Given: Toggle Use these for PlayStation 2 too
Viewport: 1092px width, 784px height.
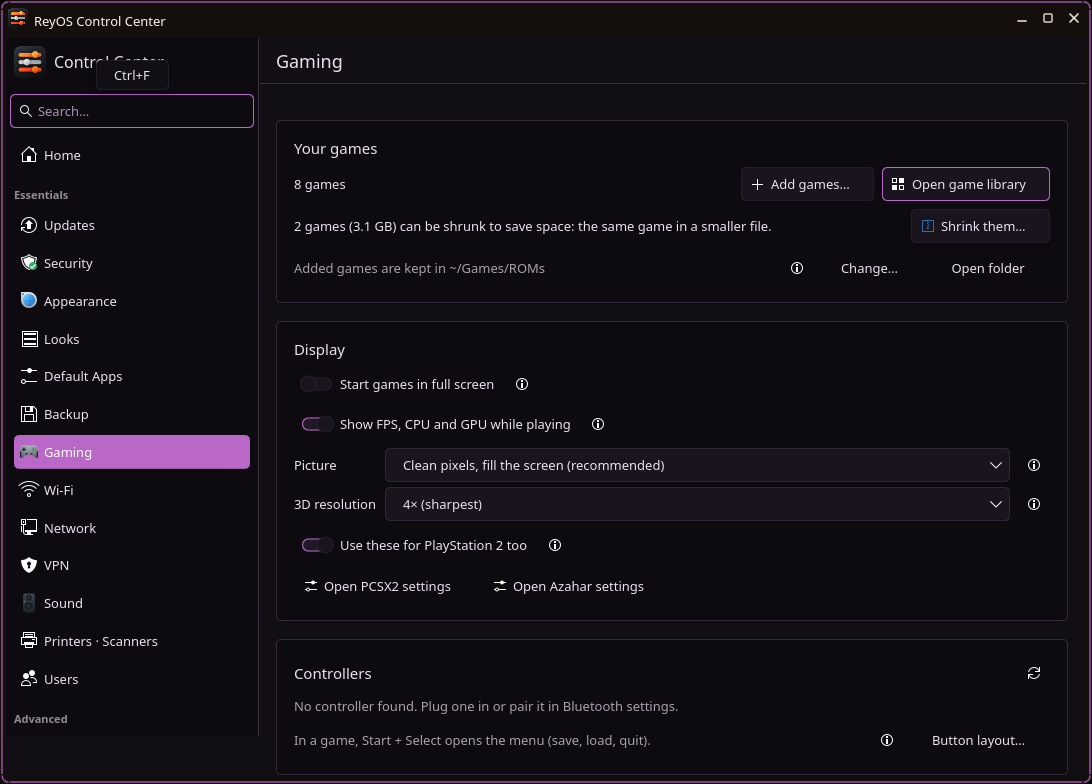Looking at the screenshot, I should (317, 545).
